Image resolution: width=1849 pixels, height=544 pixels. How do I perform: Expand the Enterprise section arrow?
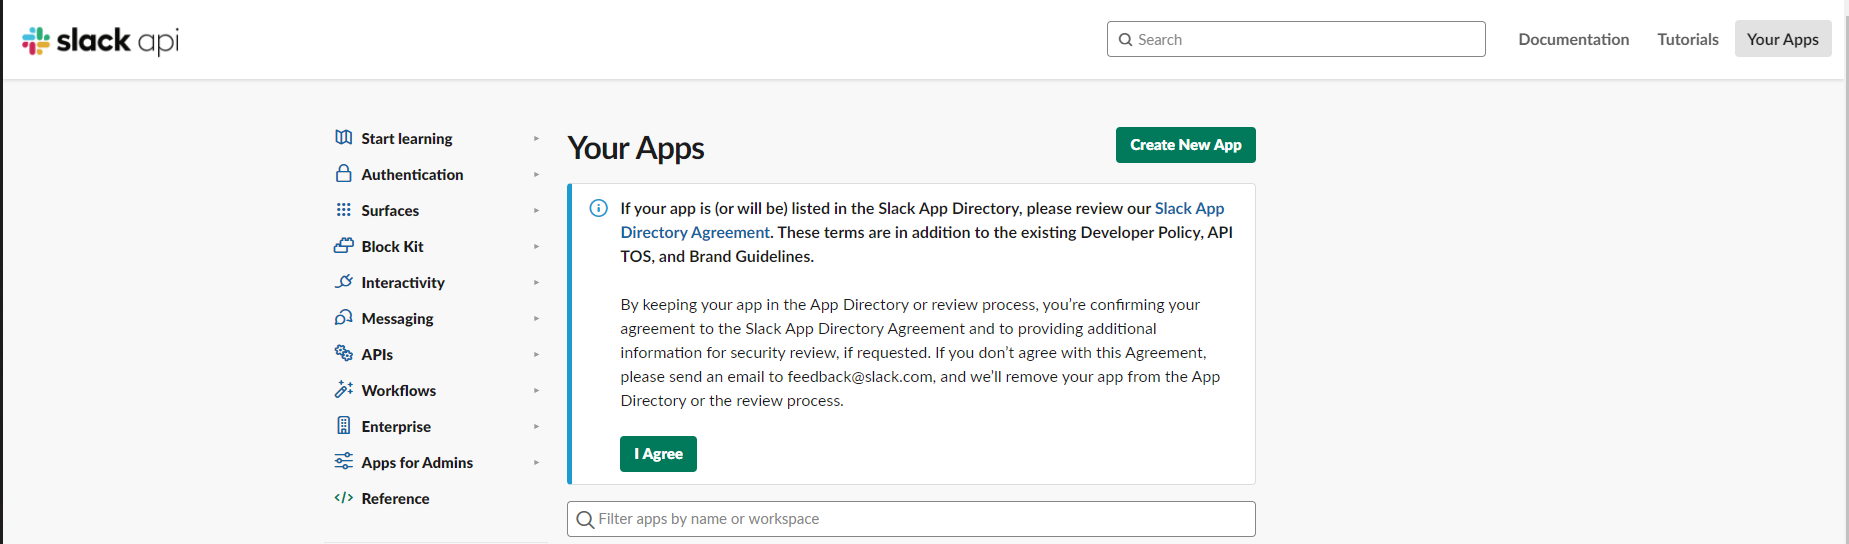537,427
